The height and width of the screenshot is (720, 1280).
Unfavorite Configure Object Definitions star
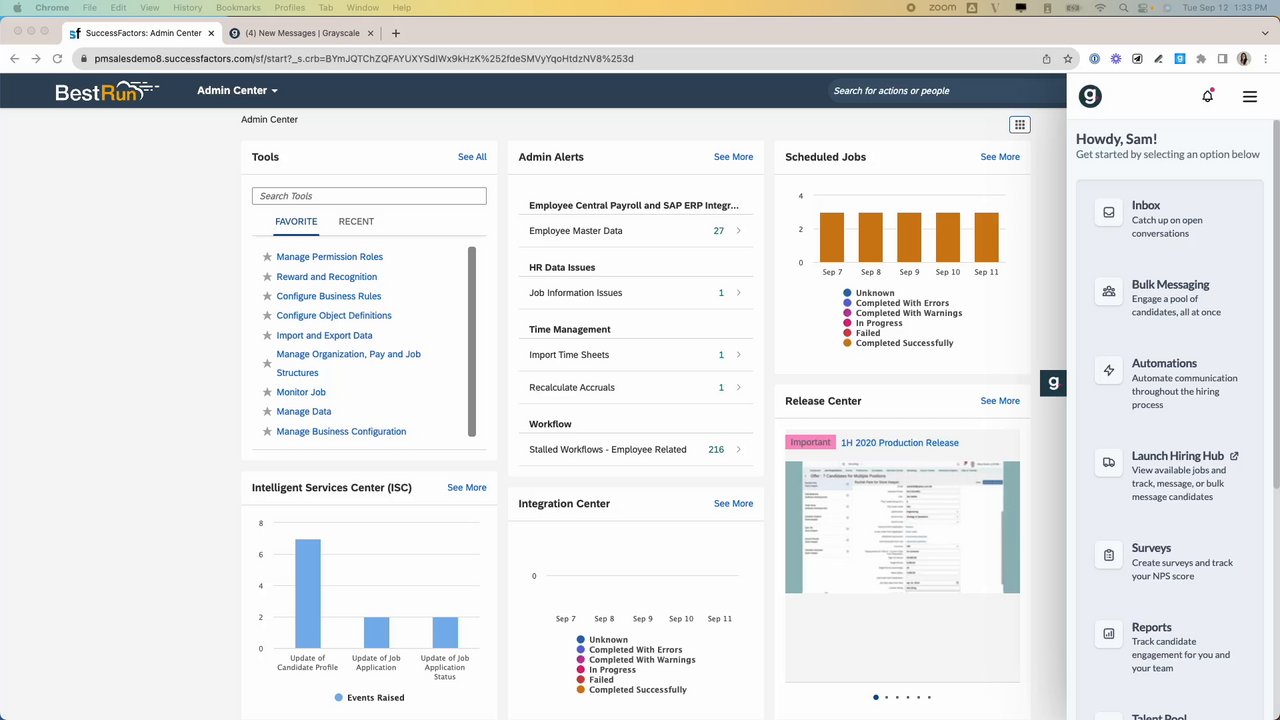(x=267, y=316)
